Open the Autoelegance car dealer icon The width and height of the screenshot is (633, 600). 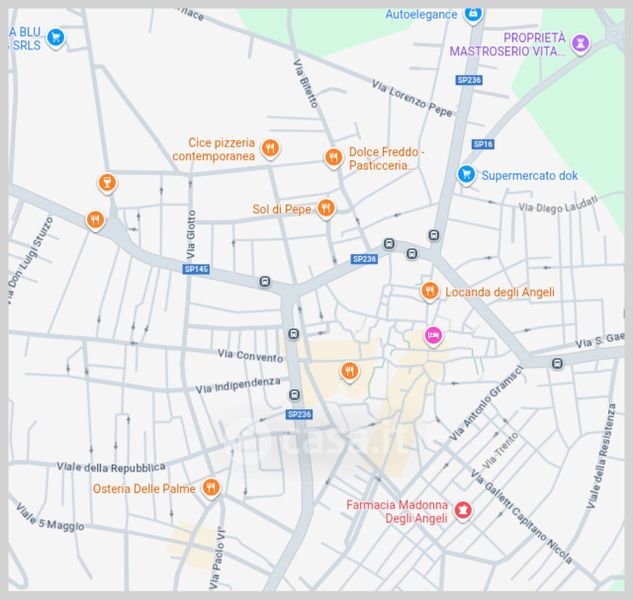474,14
